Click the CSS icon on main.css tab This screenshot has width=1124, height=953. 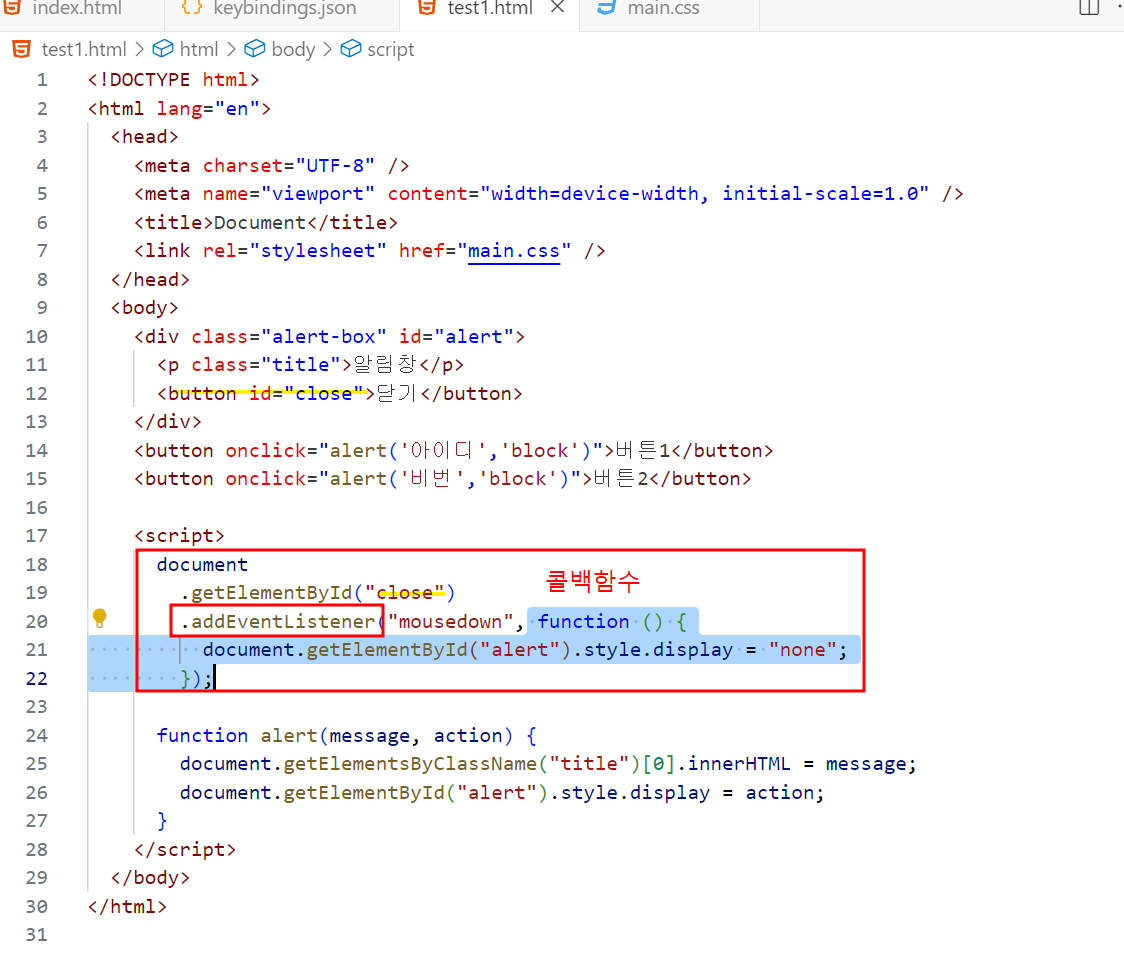pos(606,7)
